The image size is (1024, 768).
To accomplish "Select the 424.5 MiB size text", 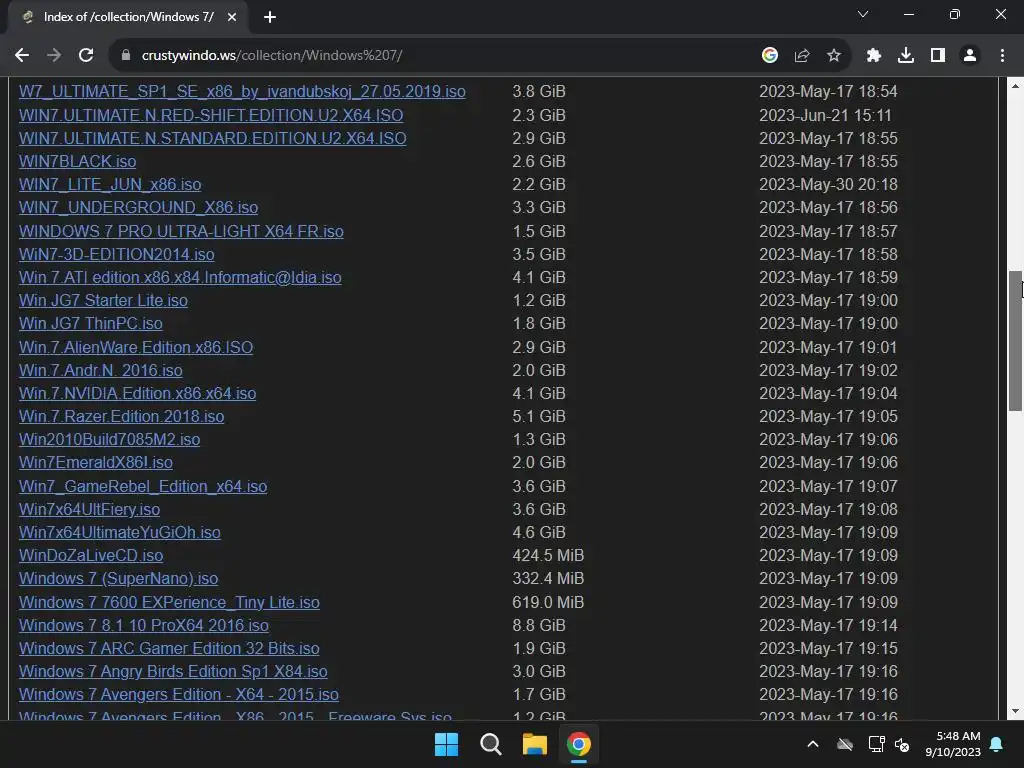I will point(548,555).
